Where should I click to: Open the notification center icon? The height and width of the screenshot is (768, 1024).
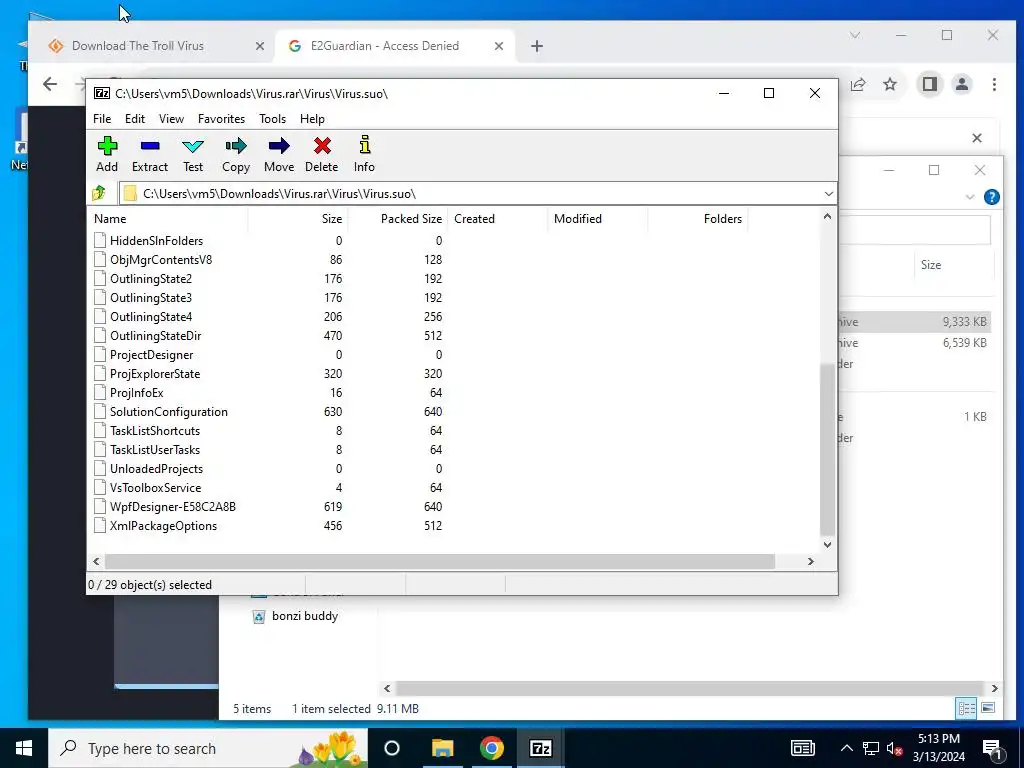tap(993, 749)
